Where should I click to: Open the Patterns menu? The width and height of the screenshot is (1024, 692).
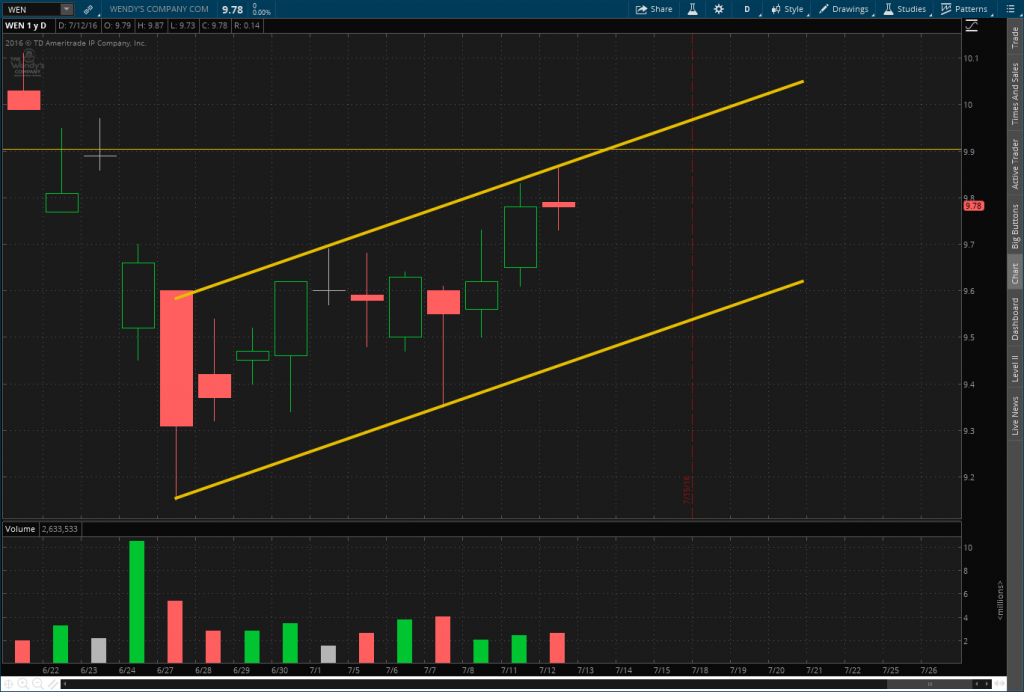(x=964, y=9)
